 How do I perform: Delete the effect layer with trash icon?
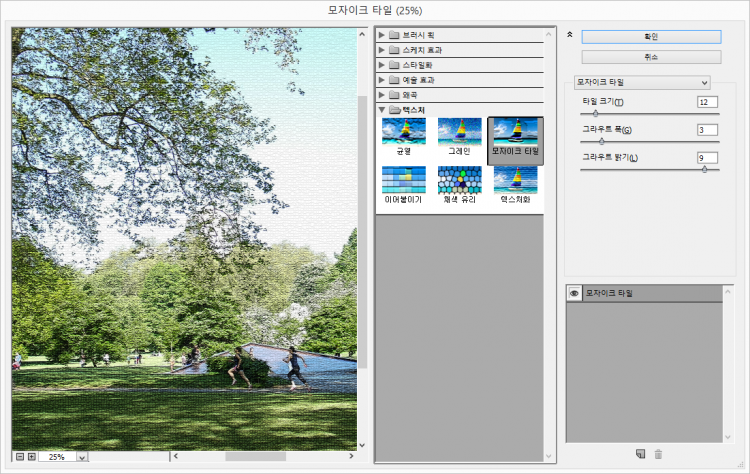point(658,454)
